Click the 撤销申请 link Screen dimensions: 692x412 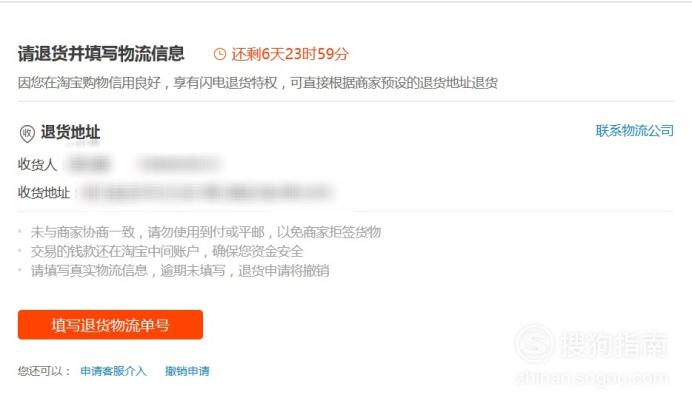point(188,371)
